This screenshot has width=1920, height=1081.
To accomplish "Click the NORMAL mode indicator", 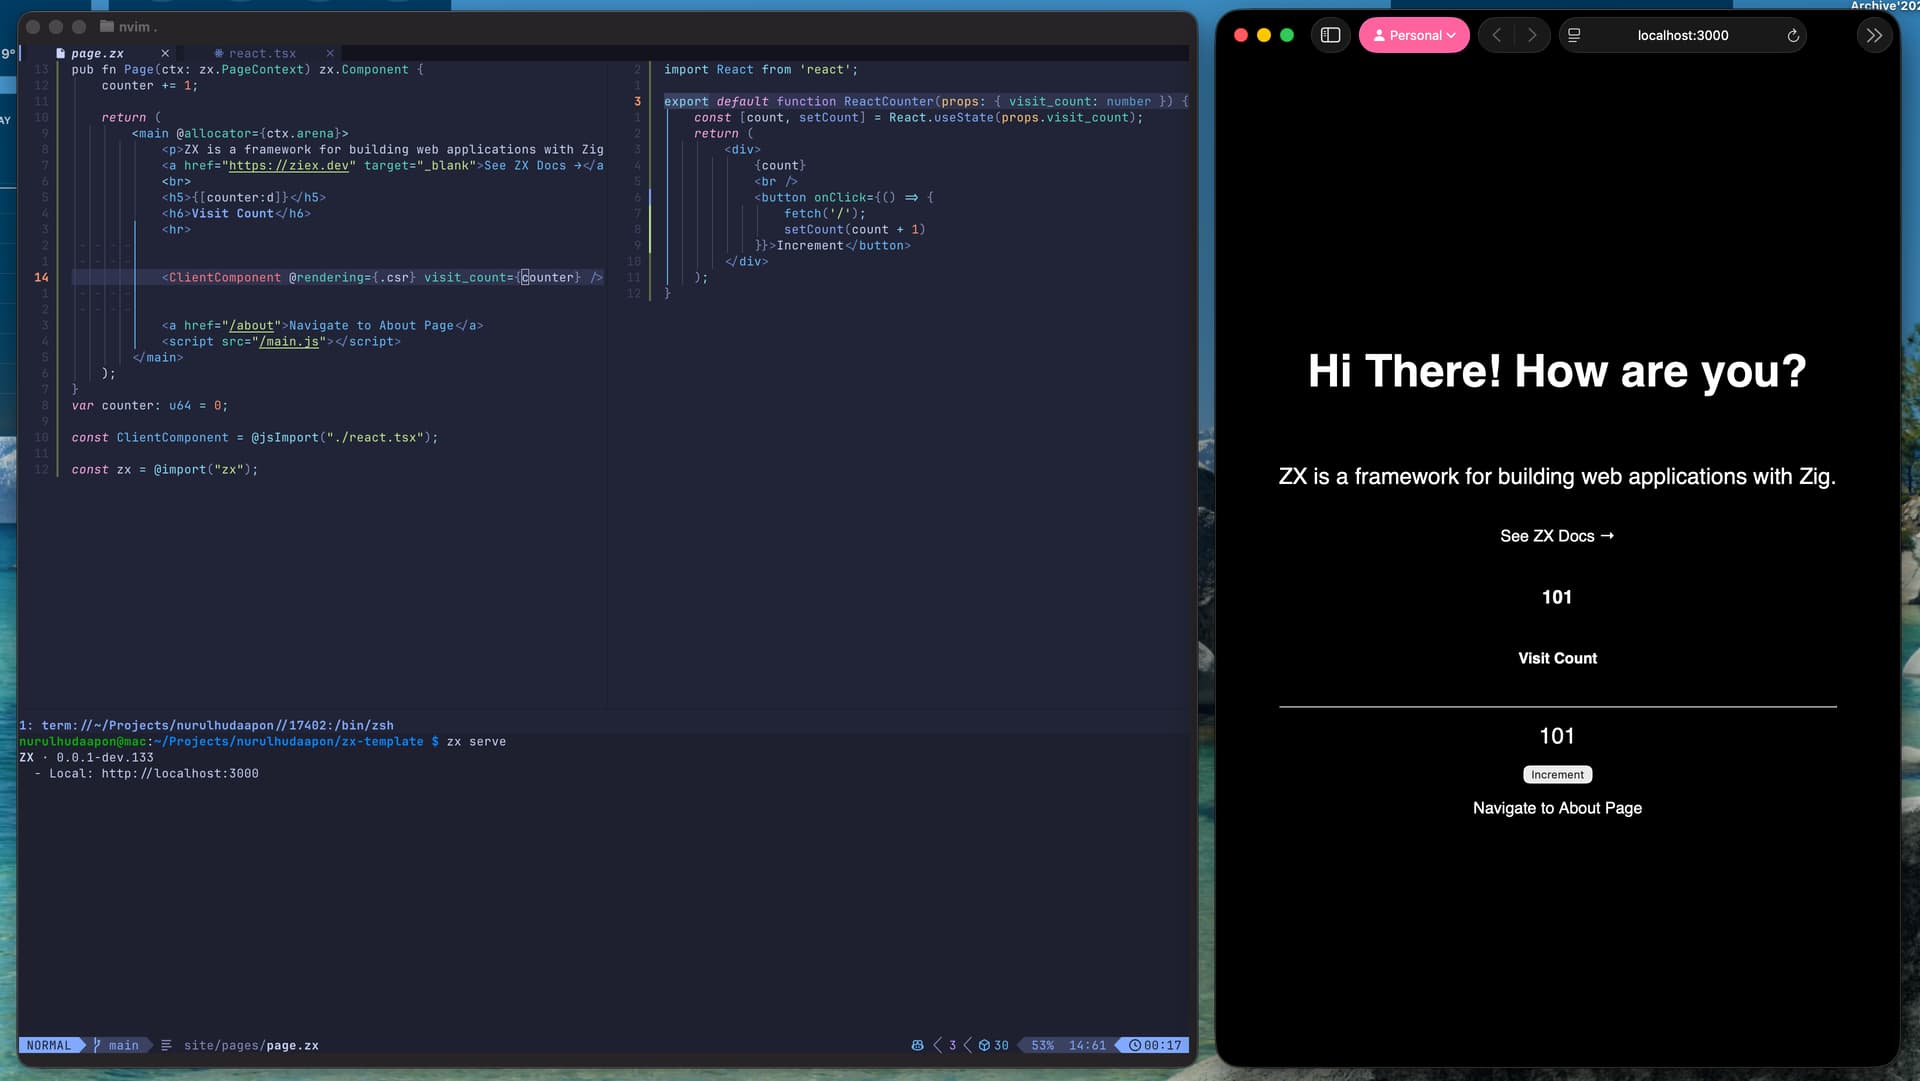I will (x=49, y=1045).
